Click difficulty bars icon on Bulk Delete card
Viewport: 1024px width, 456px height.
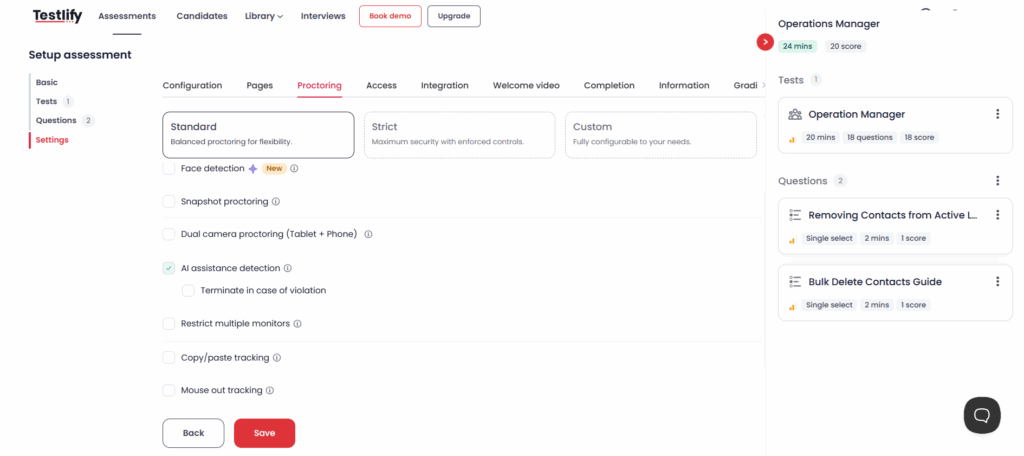(x=792, y=306)
